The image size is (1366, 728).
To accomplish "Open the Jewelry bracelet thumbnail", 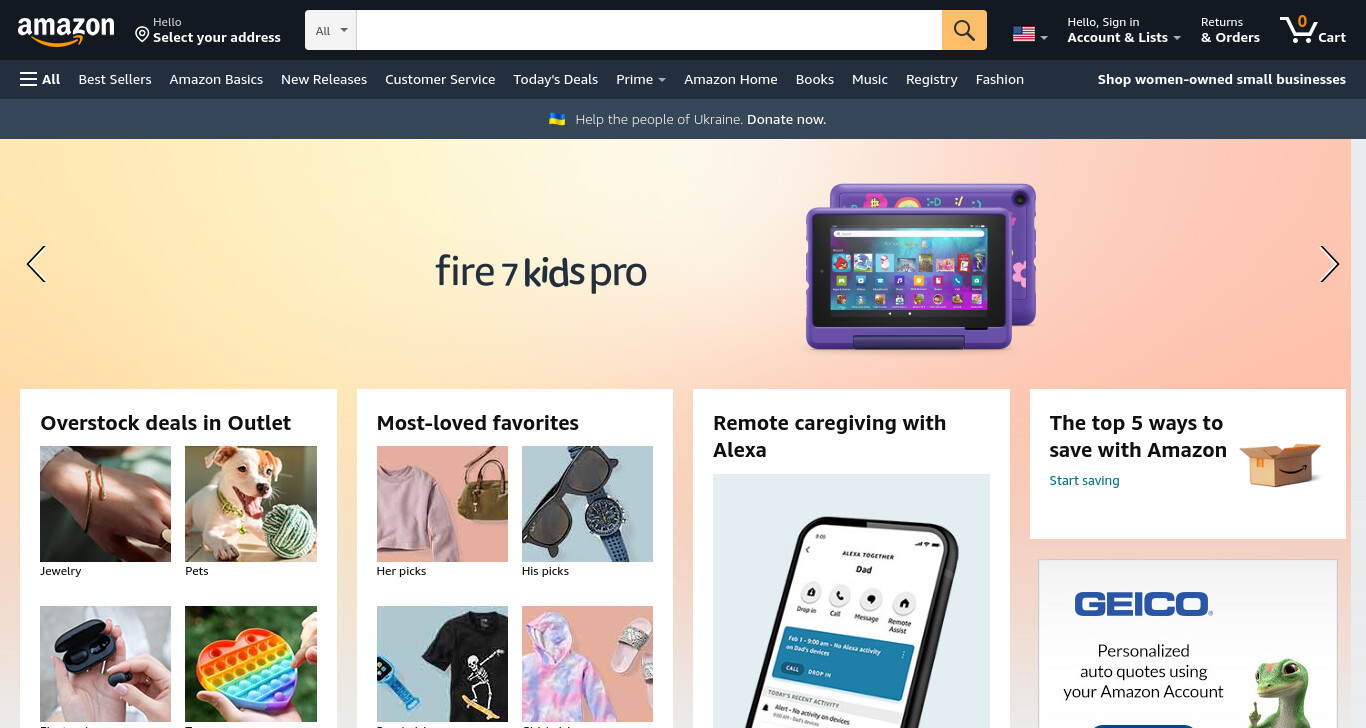I will coord(106,504).
